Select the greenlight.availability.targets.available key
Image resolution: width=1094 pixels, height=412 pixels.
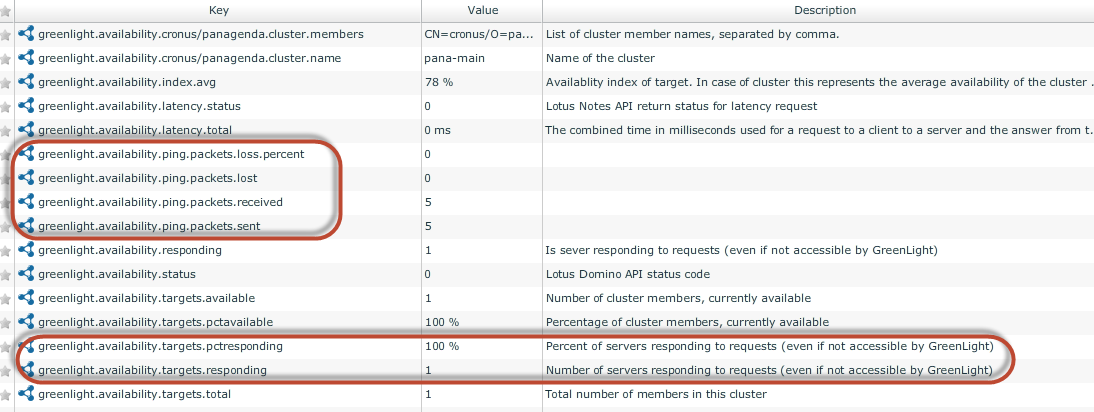coord(147,298)
